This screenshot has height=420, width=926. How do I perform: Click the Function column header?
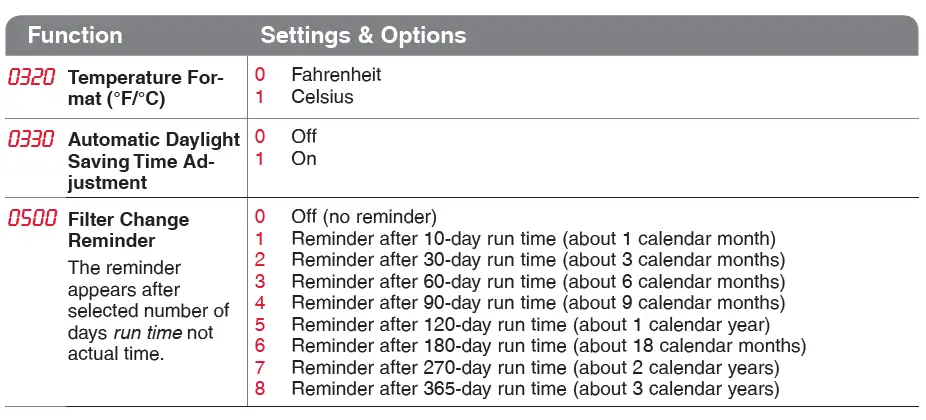[75, 35]
